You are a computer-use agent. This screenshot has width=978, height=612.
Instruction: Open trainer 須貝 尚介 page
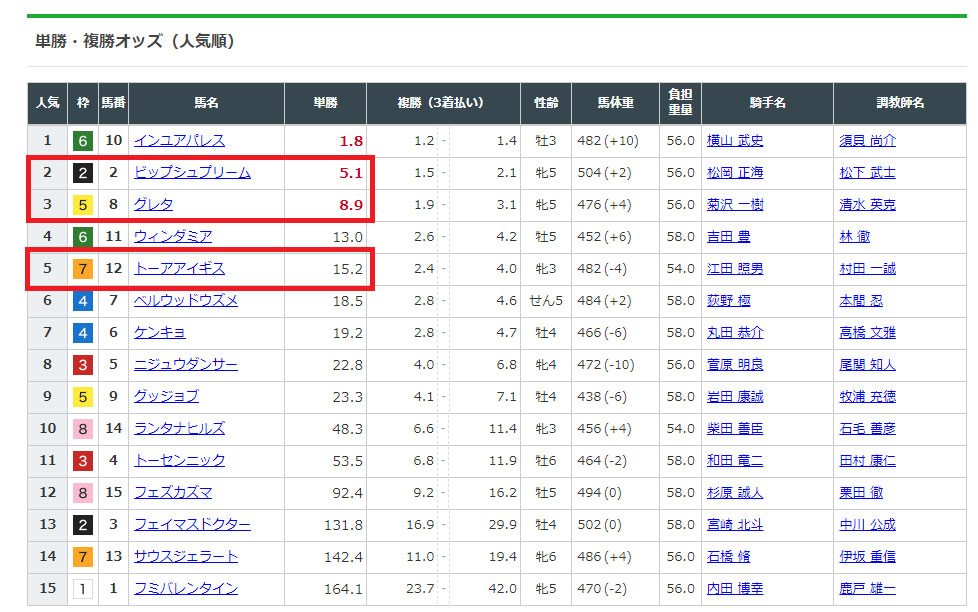pyautogui.click(x=867, y=141)
